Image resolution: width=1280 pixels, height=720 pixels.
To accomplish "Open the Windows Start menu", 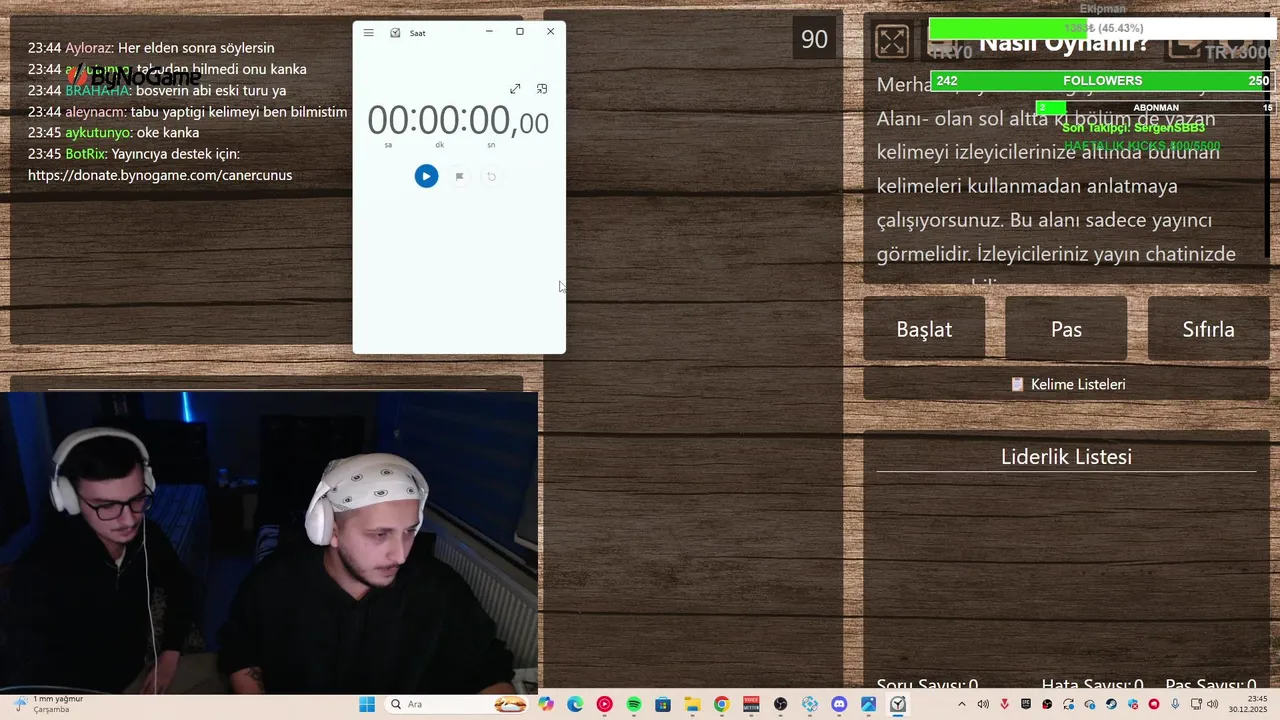I will tap(367, 705).
